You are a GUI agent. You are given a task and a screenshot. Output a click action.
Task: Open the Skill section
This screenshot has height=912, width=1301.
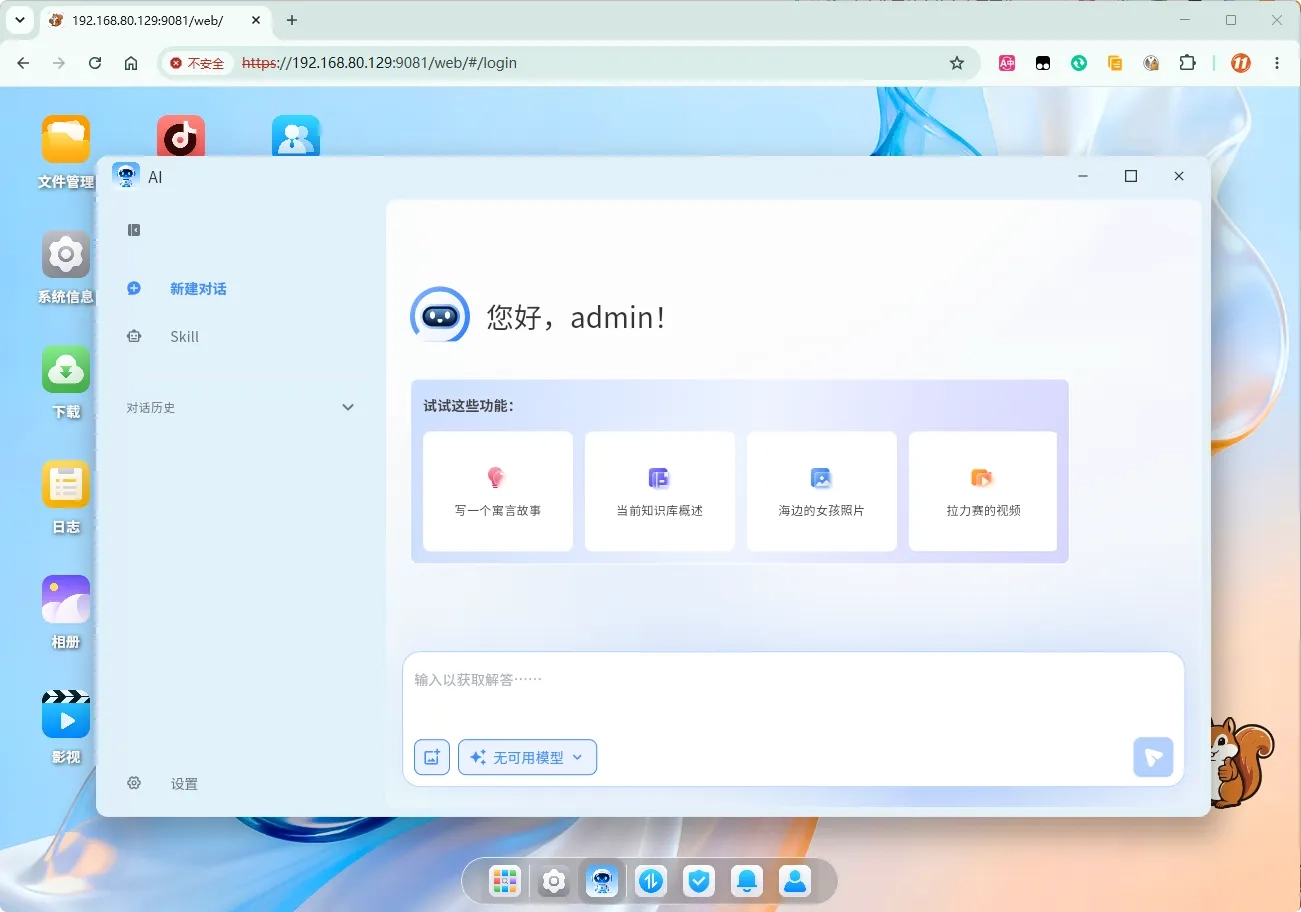(184, 337)
